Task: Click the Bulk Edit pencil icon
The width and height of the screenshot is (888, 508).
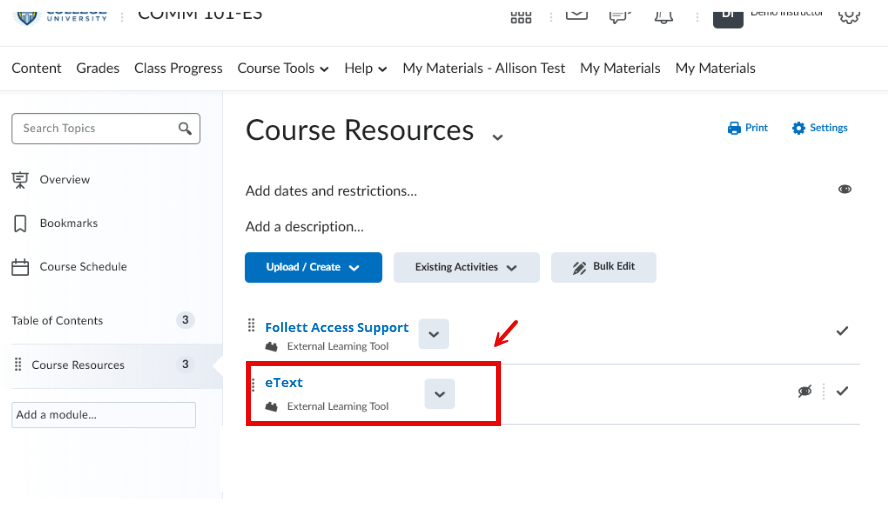Action: [579, 268]
